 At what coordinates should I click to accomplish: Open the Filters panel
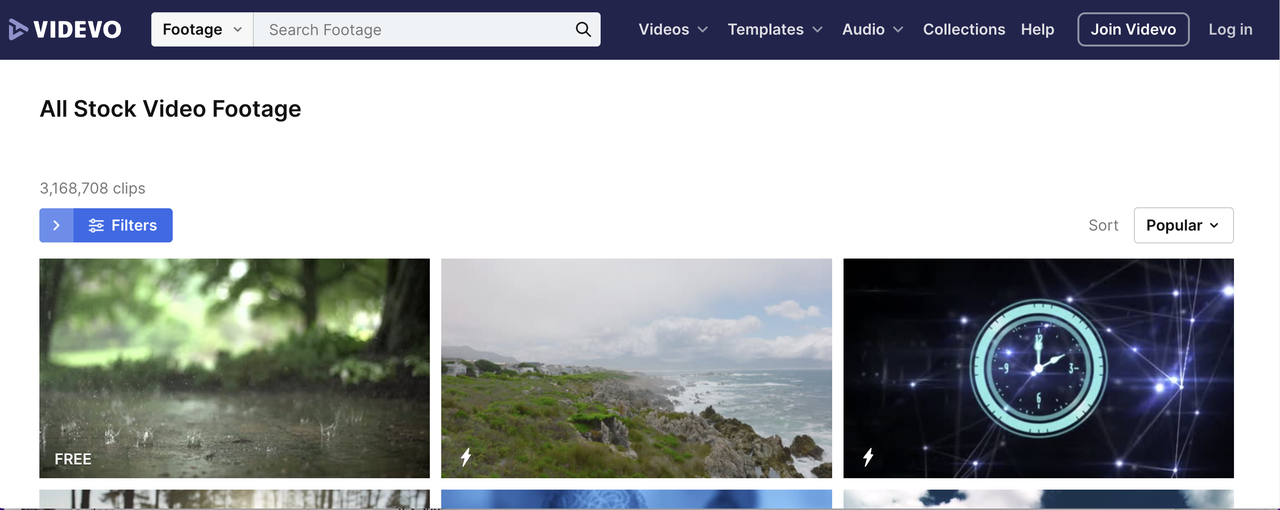click(123, 225)
